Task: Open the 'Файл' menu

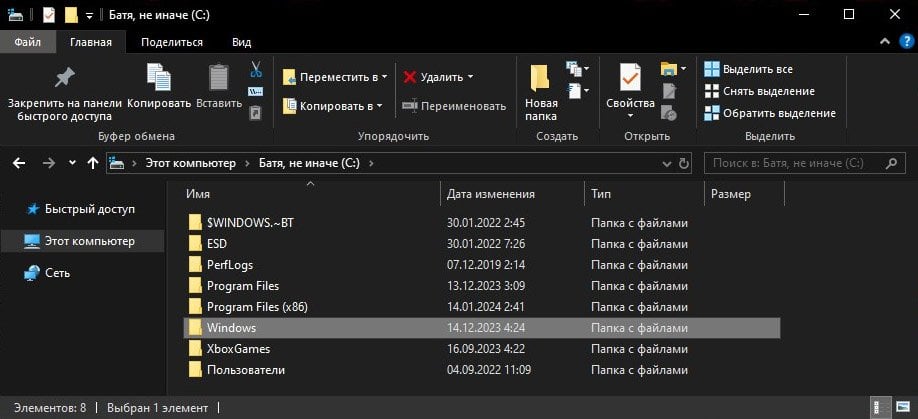Action: [x=28, y=42]
